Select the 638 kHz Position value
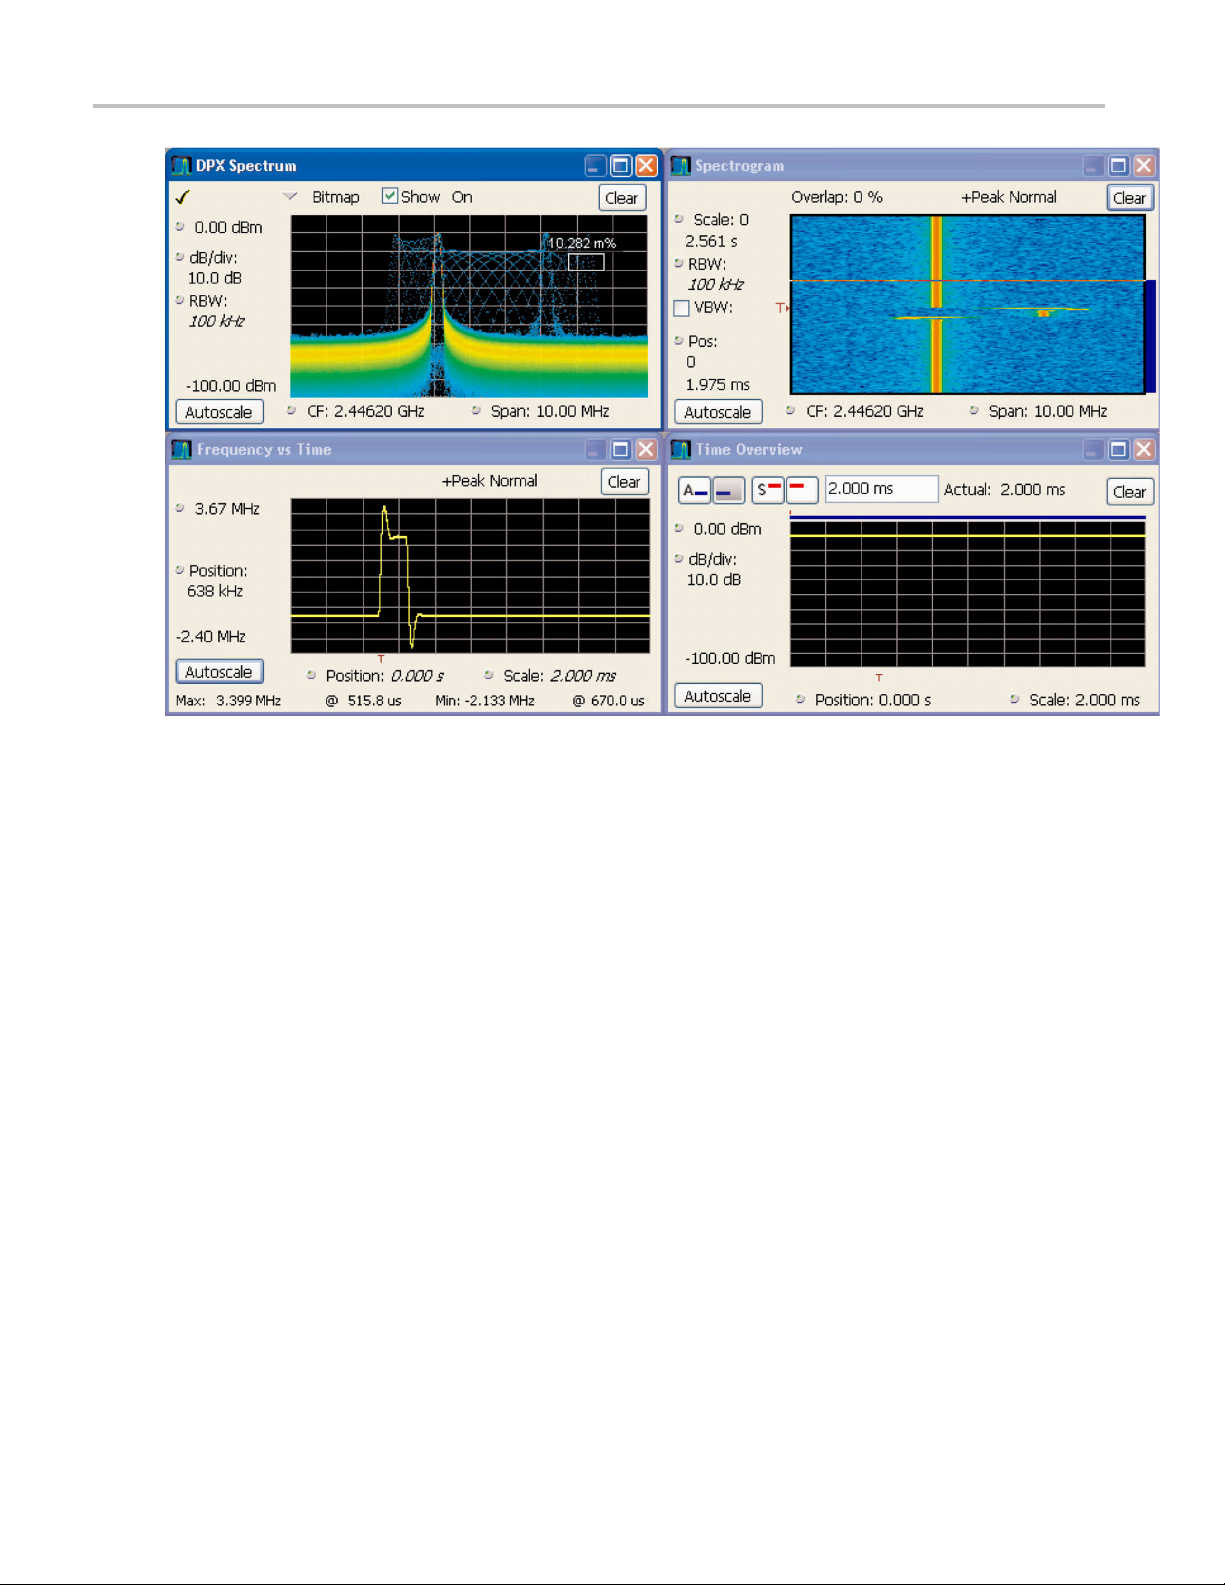Image resolution: width=1225 pixels, height=1585 pixels. point(215,591)
